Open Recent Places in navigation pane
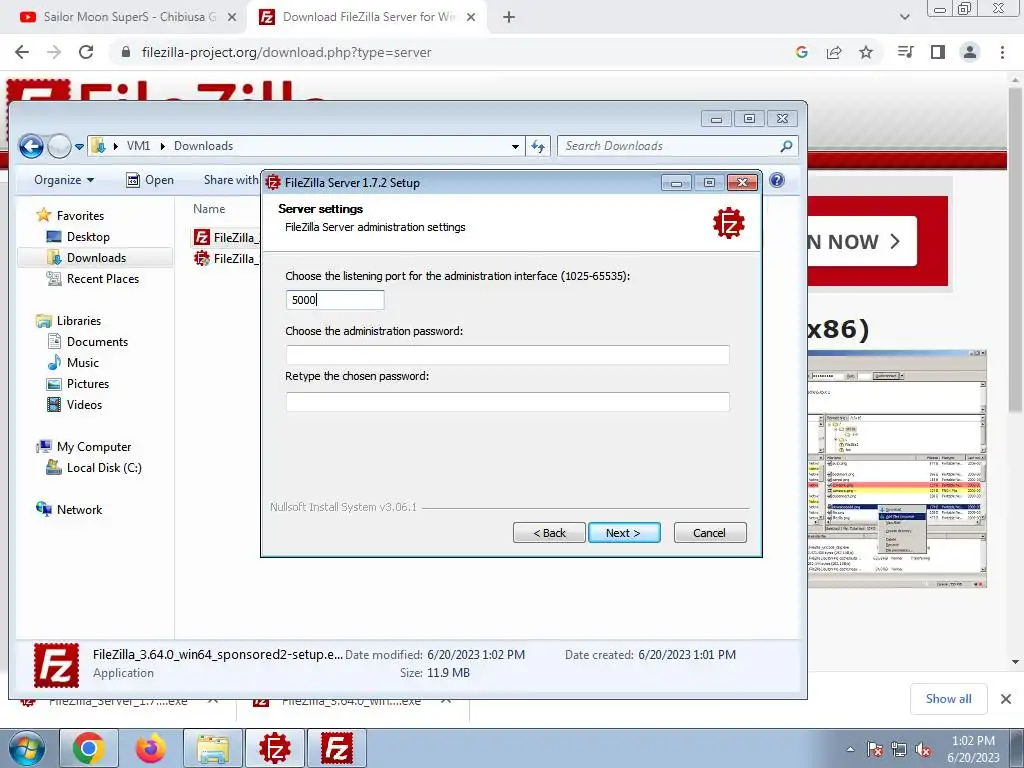Viewport: 1024px width, 768px height. tap(93, 279)
